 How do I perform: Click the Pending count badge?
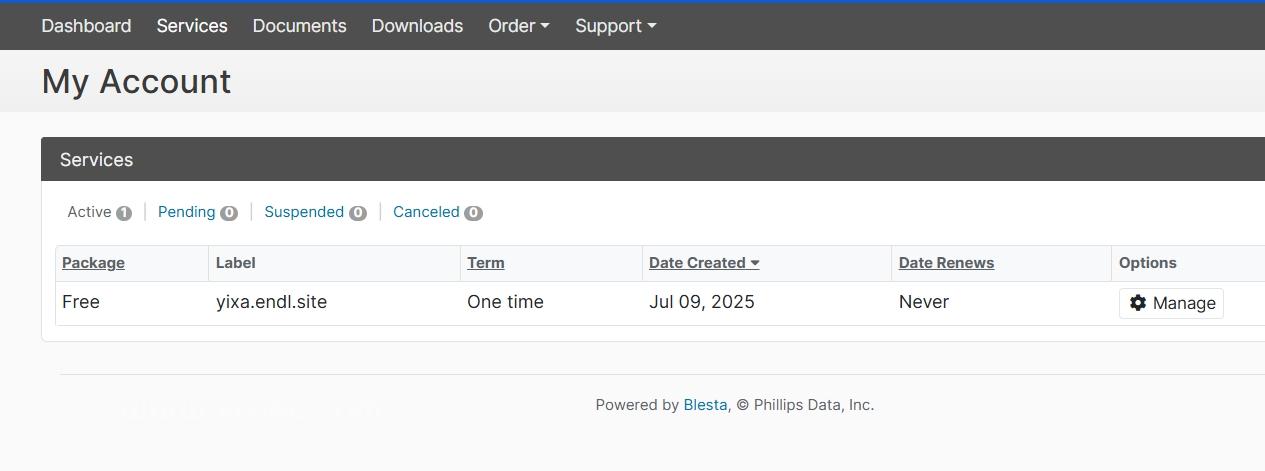pyautogui.click(x=229, y=213)
